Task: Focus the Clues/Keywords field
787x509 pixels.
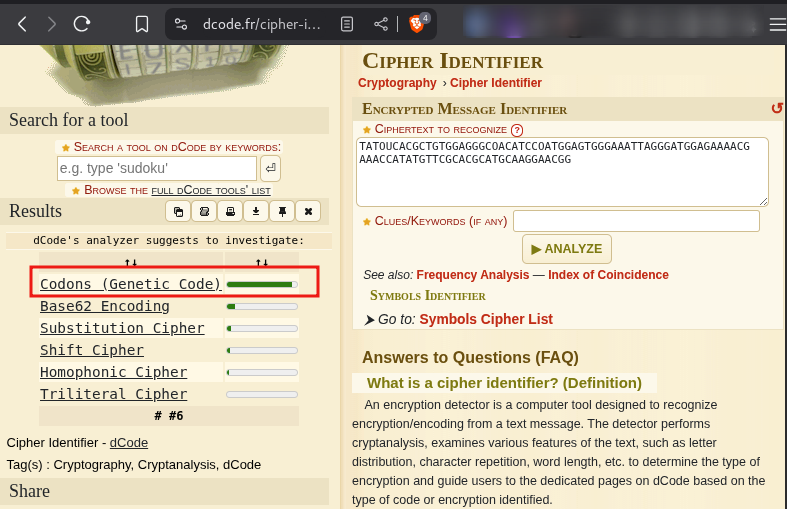Action: pos(636,221)
